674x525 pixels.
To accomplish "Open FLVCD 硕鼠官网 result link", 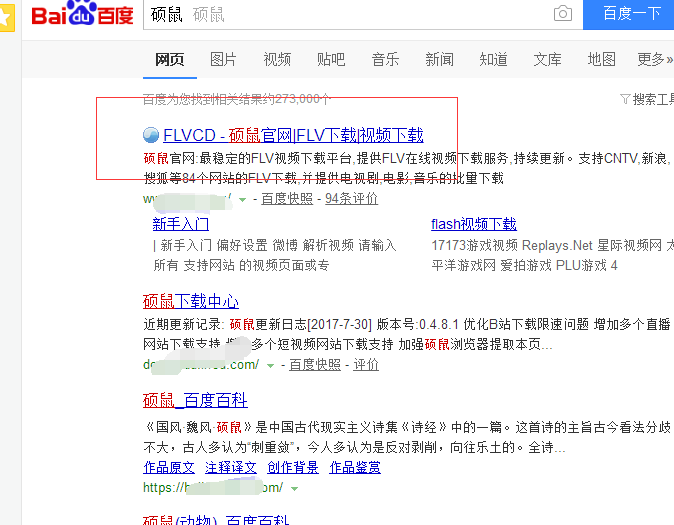I will [293, 135].
